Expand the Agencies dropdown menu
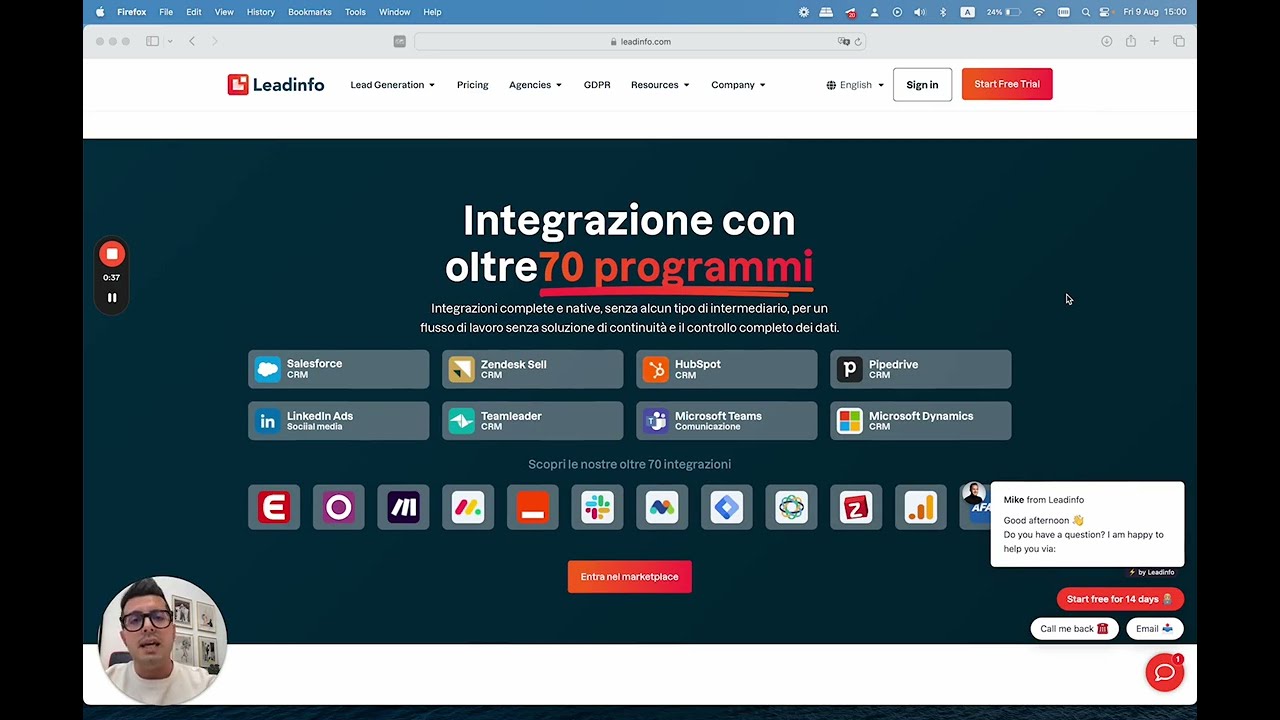 [x=535, y=85]
